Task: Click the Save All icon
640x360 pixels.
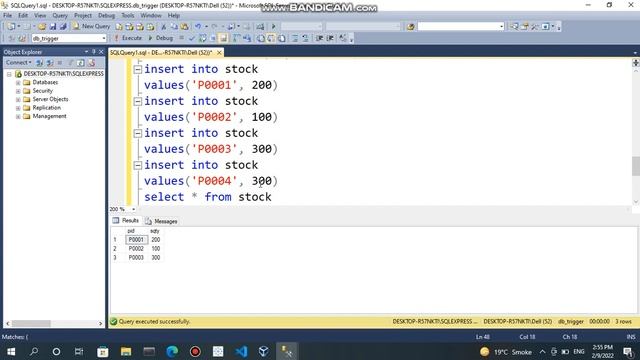Action: [63, 27]
